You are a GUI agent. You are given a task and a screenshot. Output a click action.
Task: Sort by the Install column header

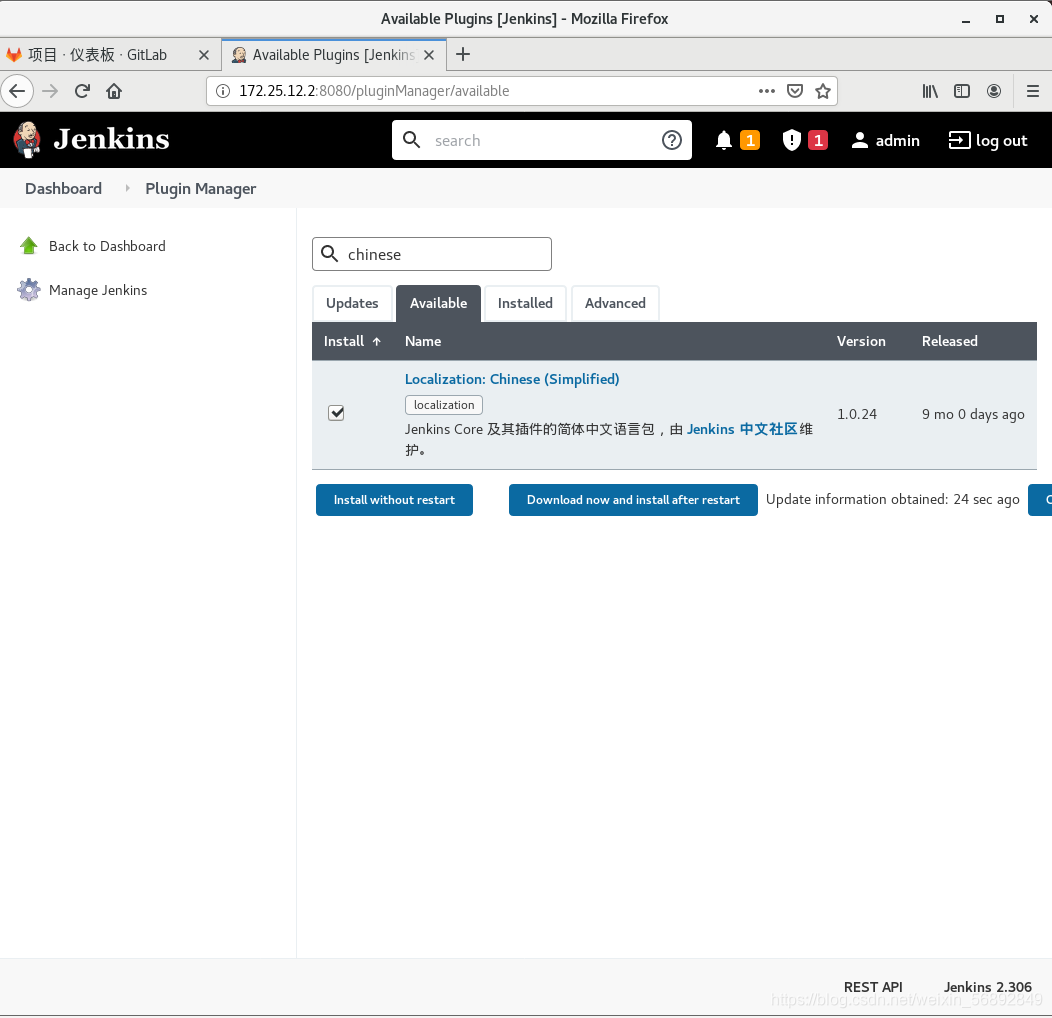click(x=352, y=341)
